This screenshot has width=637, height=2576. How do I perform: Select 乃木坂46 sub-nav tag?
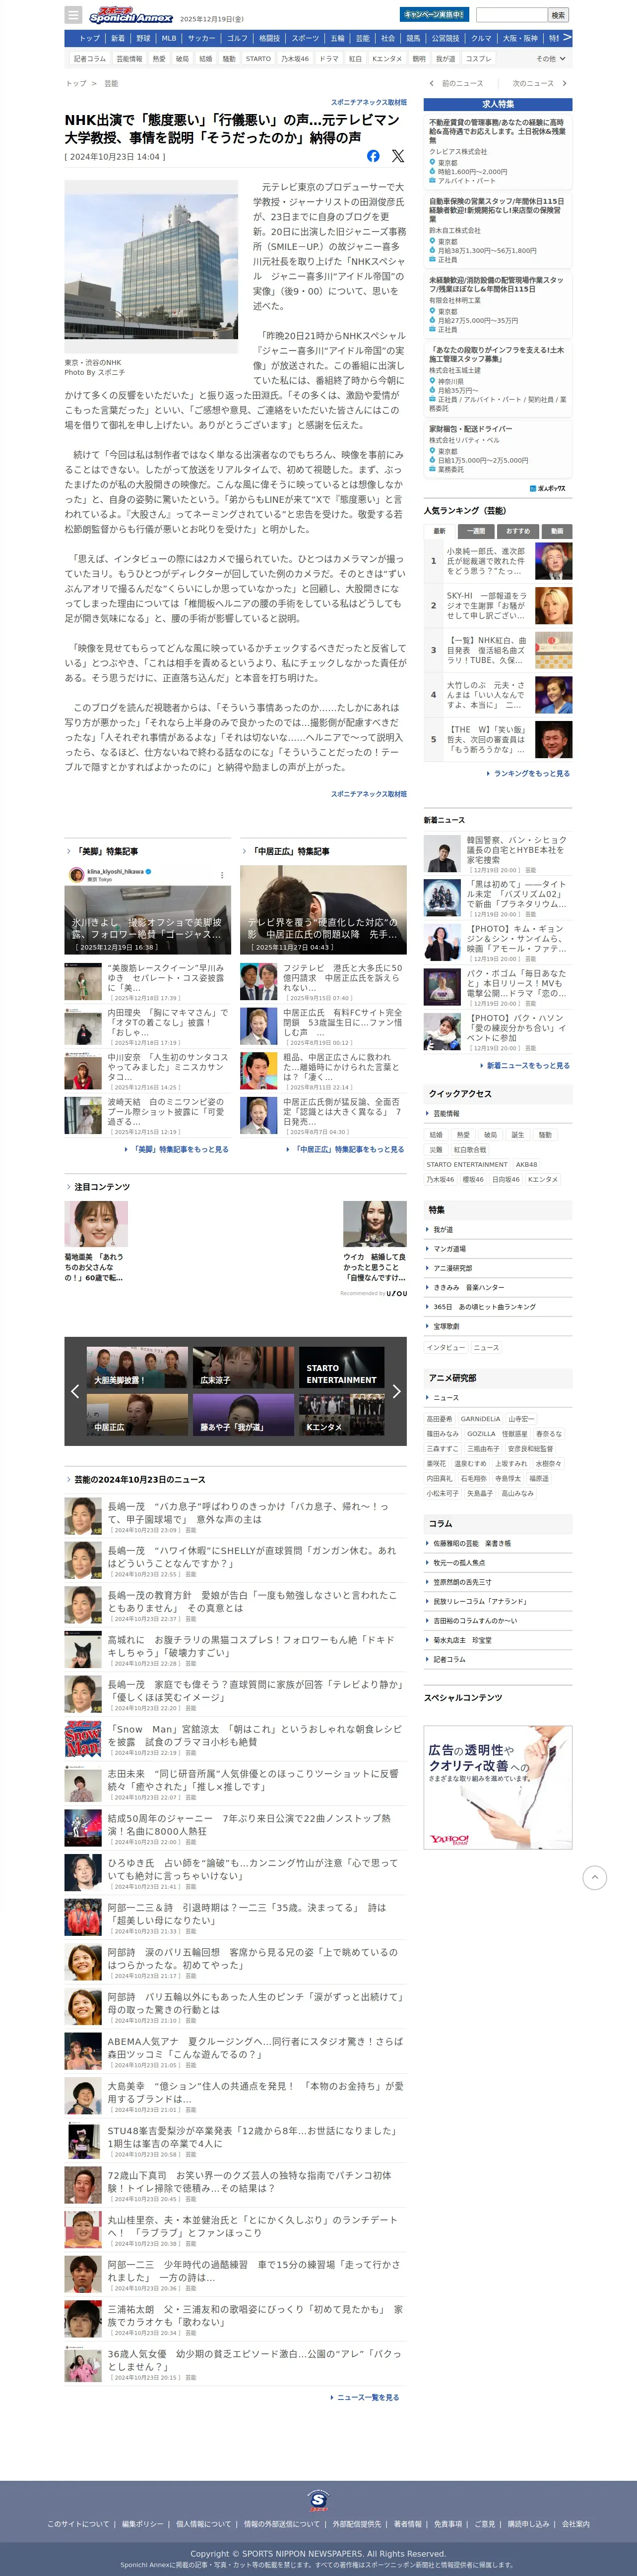(295, 59)
